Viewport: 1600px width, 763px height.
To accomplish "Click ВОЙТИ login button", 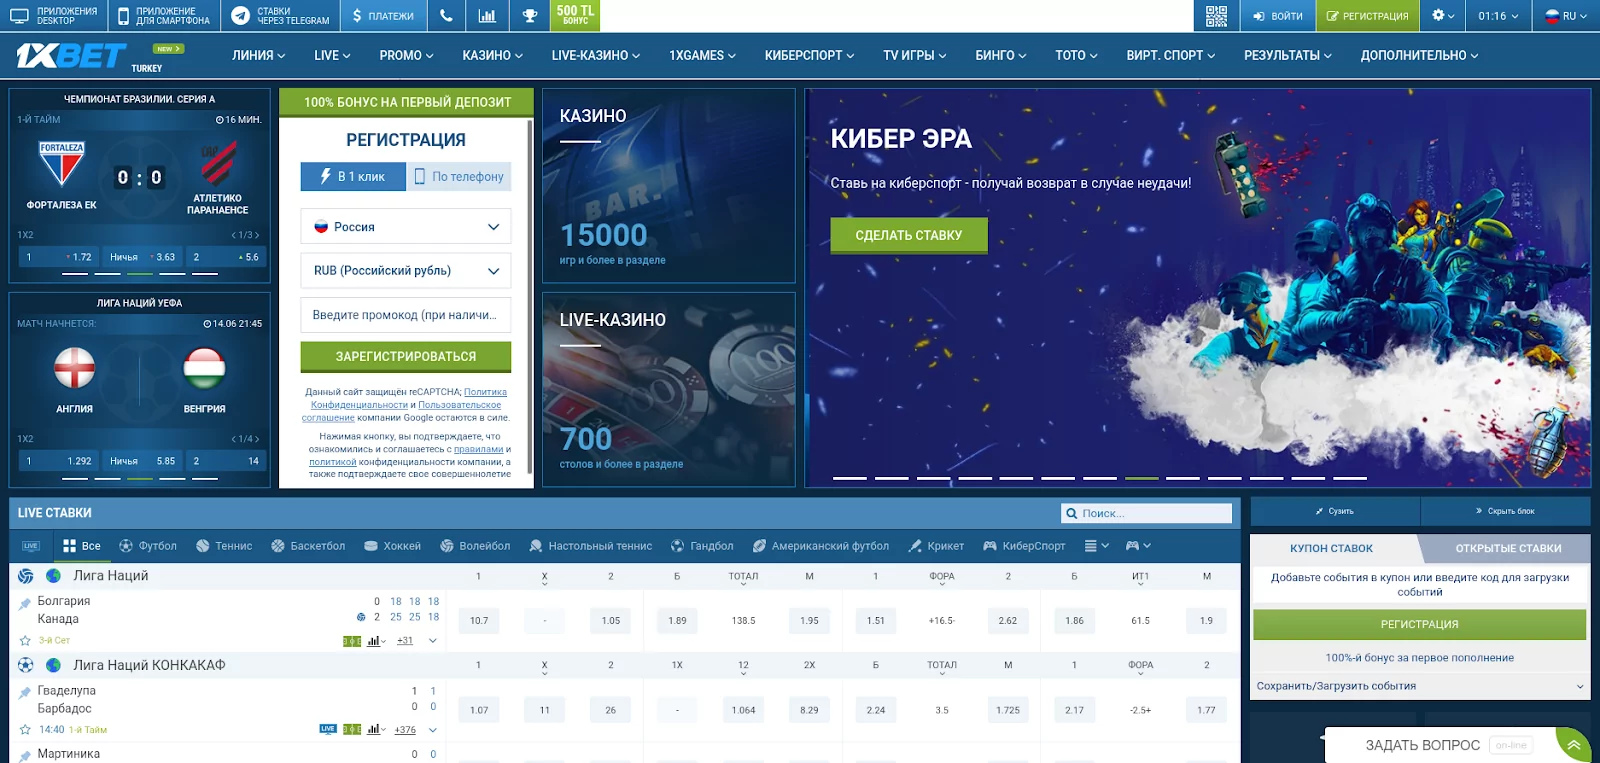I will (x=1277, y=16).
